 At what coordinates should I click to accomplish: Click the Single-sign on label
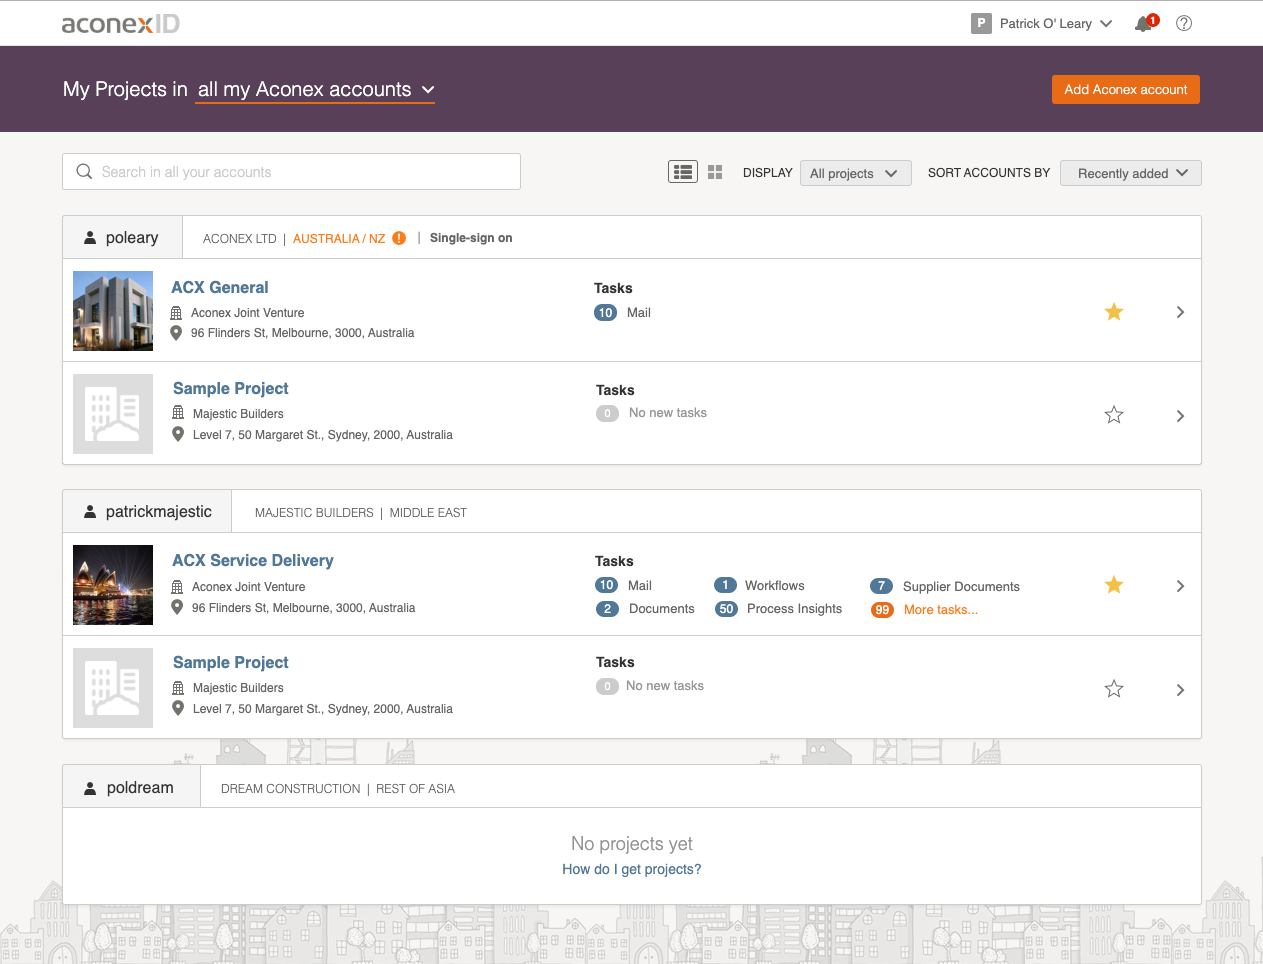point(471,238)
